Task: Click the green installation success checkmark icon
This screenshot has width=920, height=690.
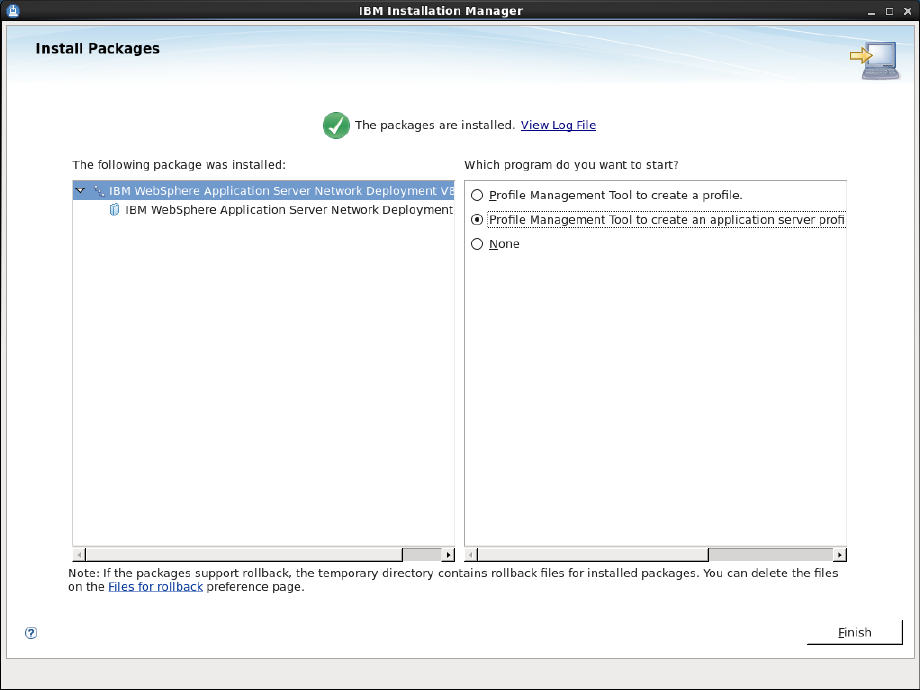Action: [336, 125]
